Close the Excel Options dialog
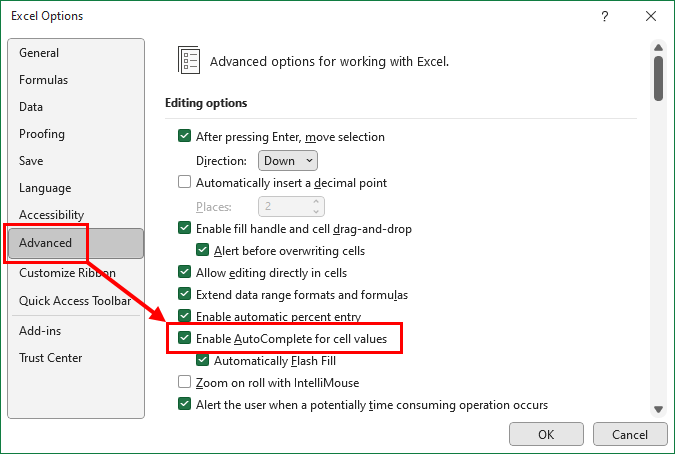The image size is (675, 454). [651, 16]
